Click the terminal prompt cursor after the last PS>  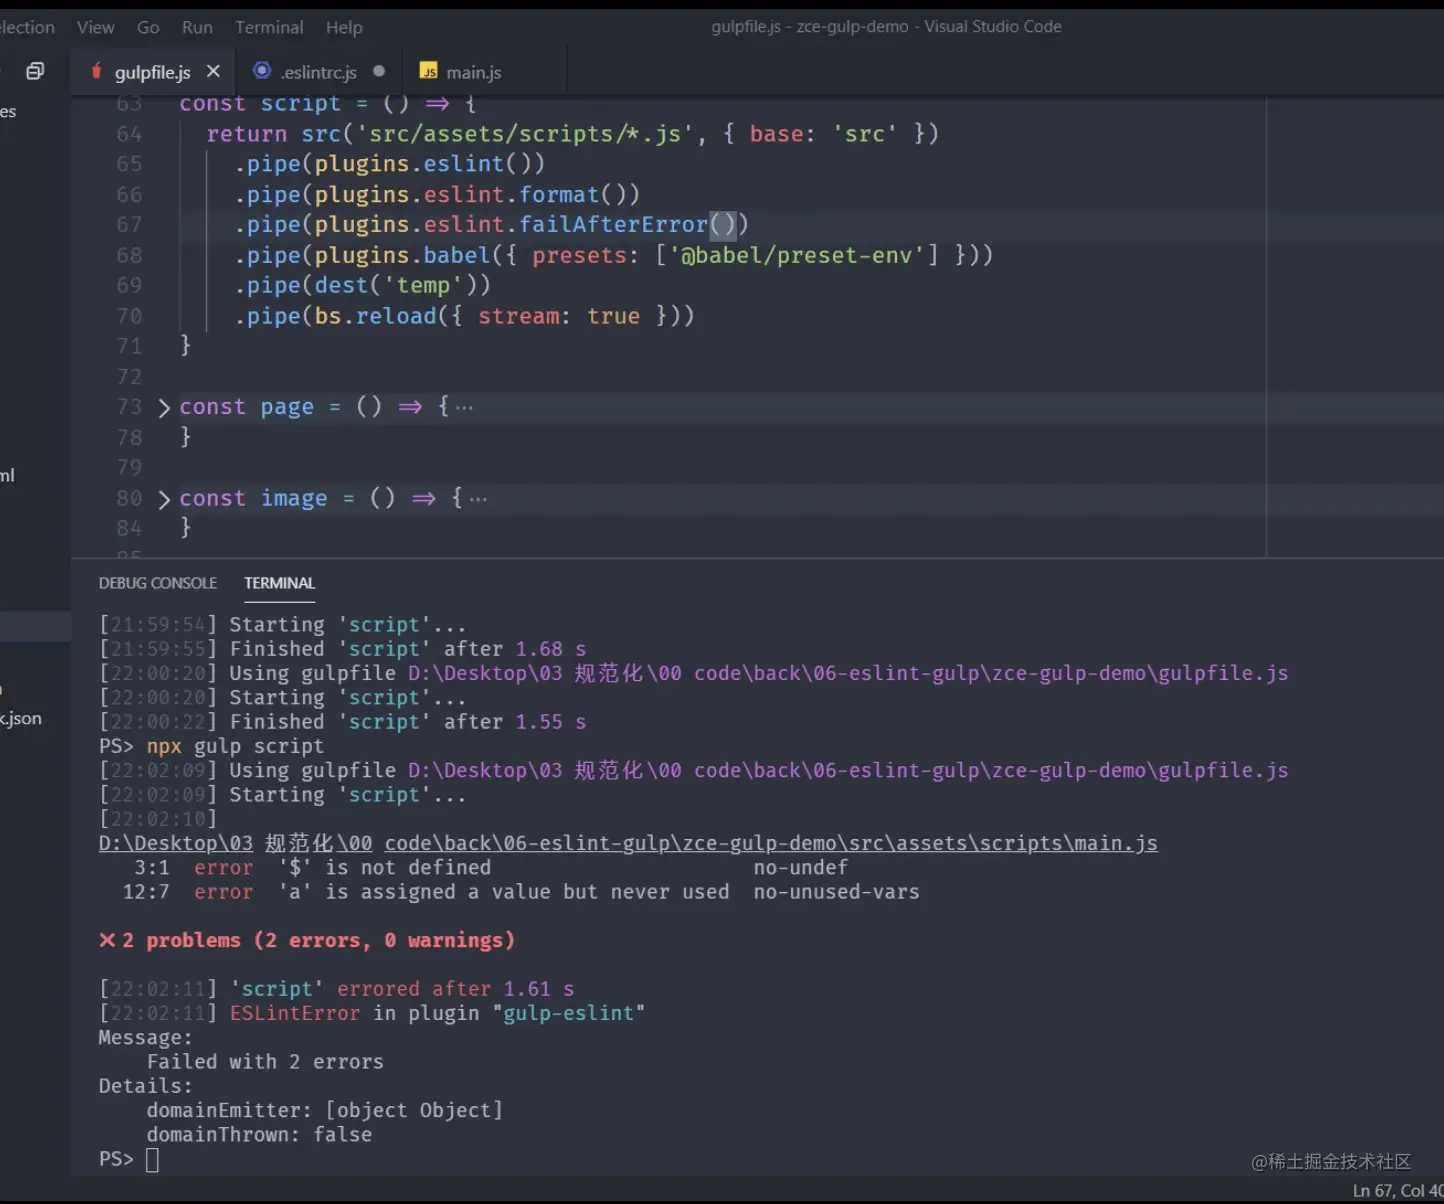[152, 1160]
